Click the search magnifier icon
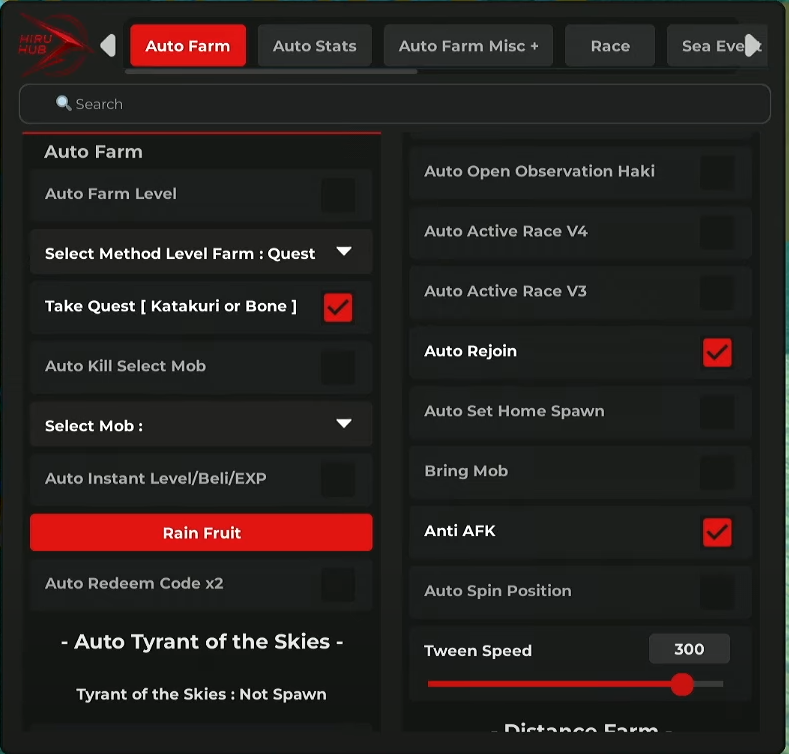Screen dimensions: 789x754 point(64,104)
